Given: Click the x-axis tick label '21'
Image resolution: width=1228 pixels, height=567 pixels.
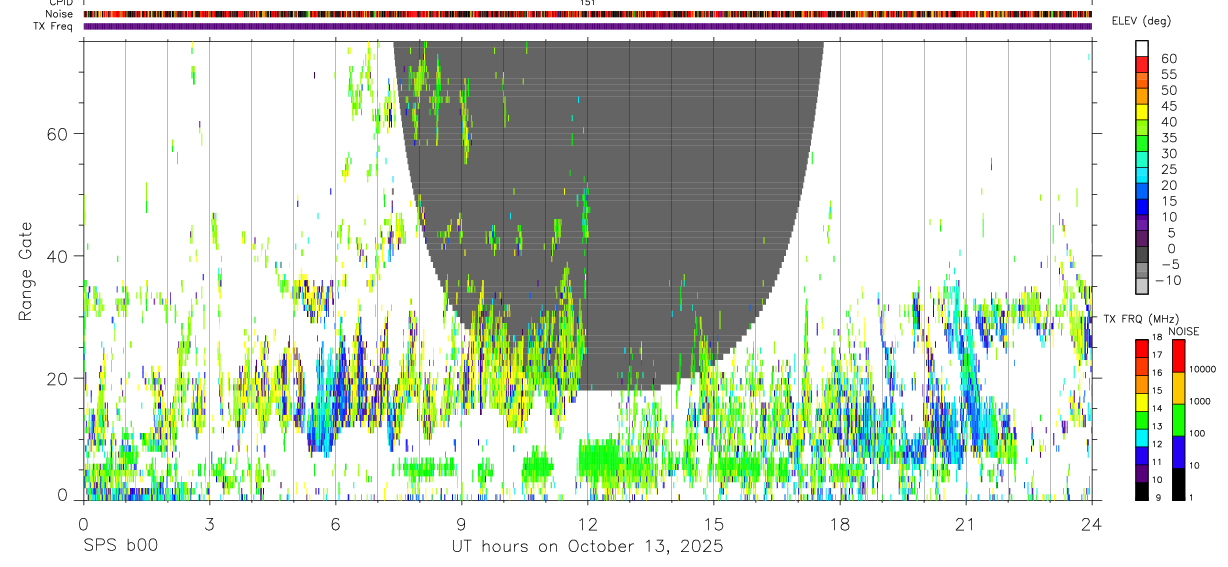Looking at the screenshot, I should coord(965,524).
